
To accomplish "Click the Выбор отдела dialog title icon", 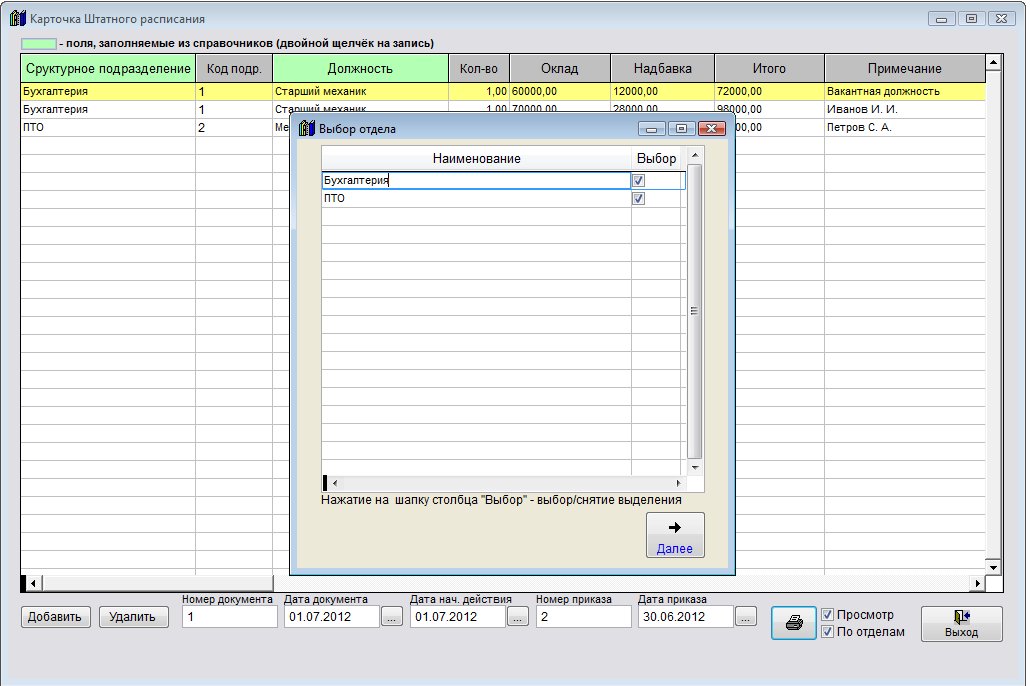I will pyautogui.click(x=307, y=128).
